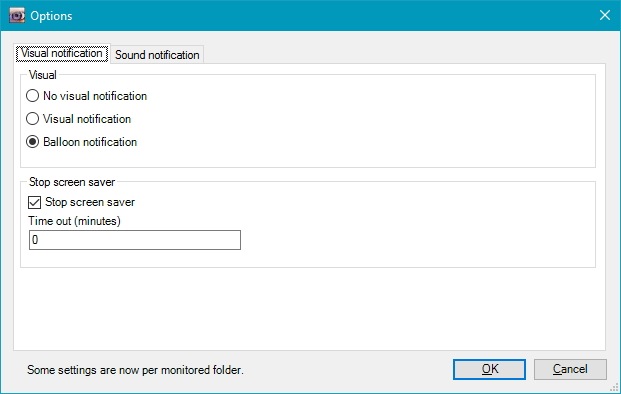Click the 'Some settings are now per monitored folder' note
Screen dimensions: 621x394
pos(135,370)
